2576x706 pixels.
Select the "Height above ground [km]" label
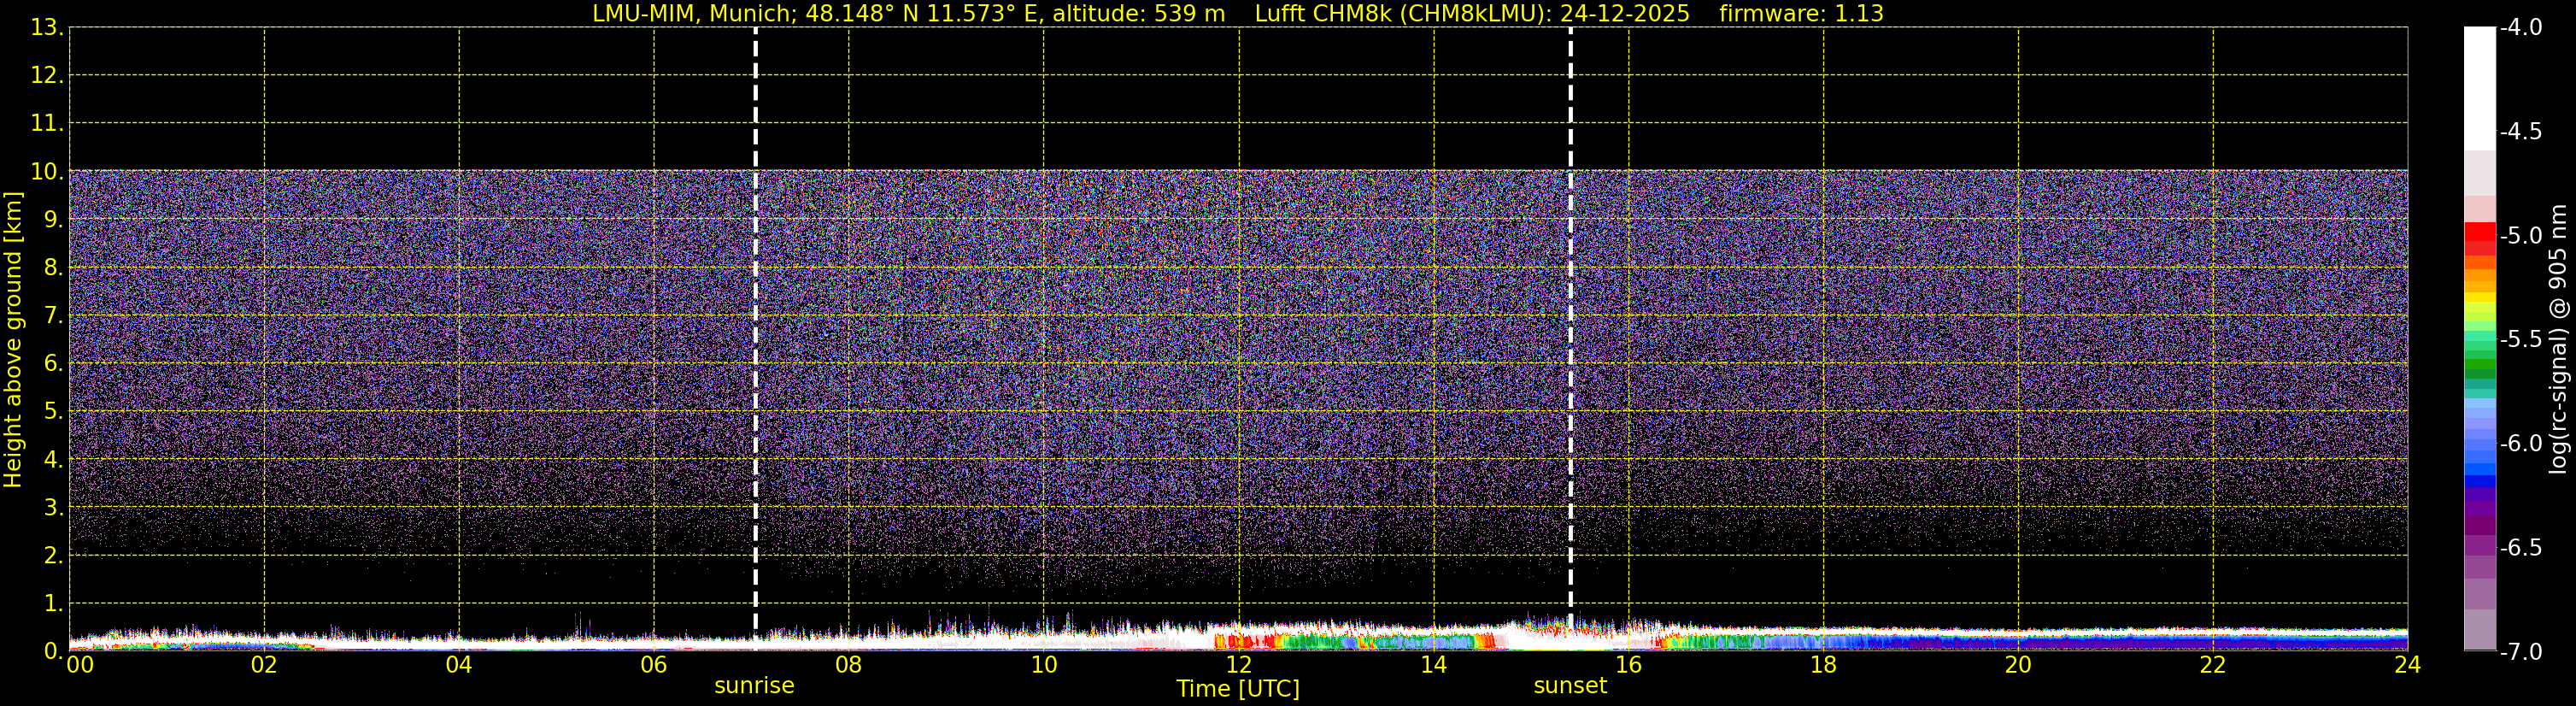[13, 340]
